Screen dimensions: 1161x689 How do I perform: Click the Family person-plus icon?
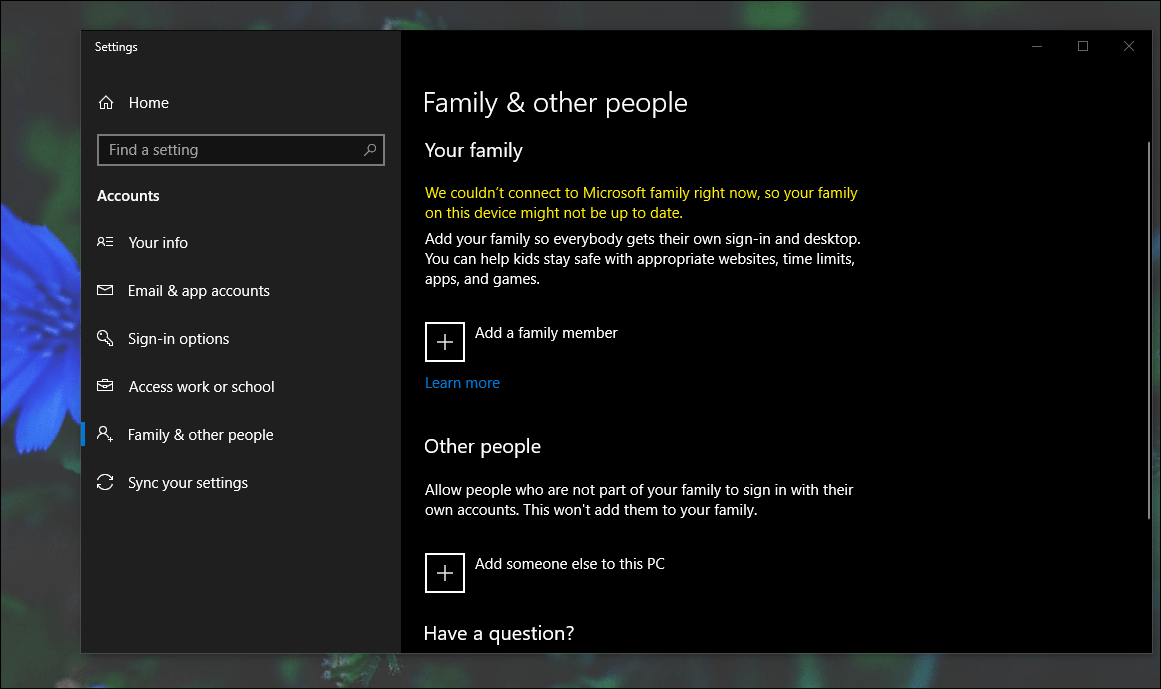(x=105, y=434)
